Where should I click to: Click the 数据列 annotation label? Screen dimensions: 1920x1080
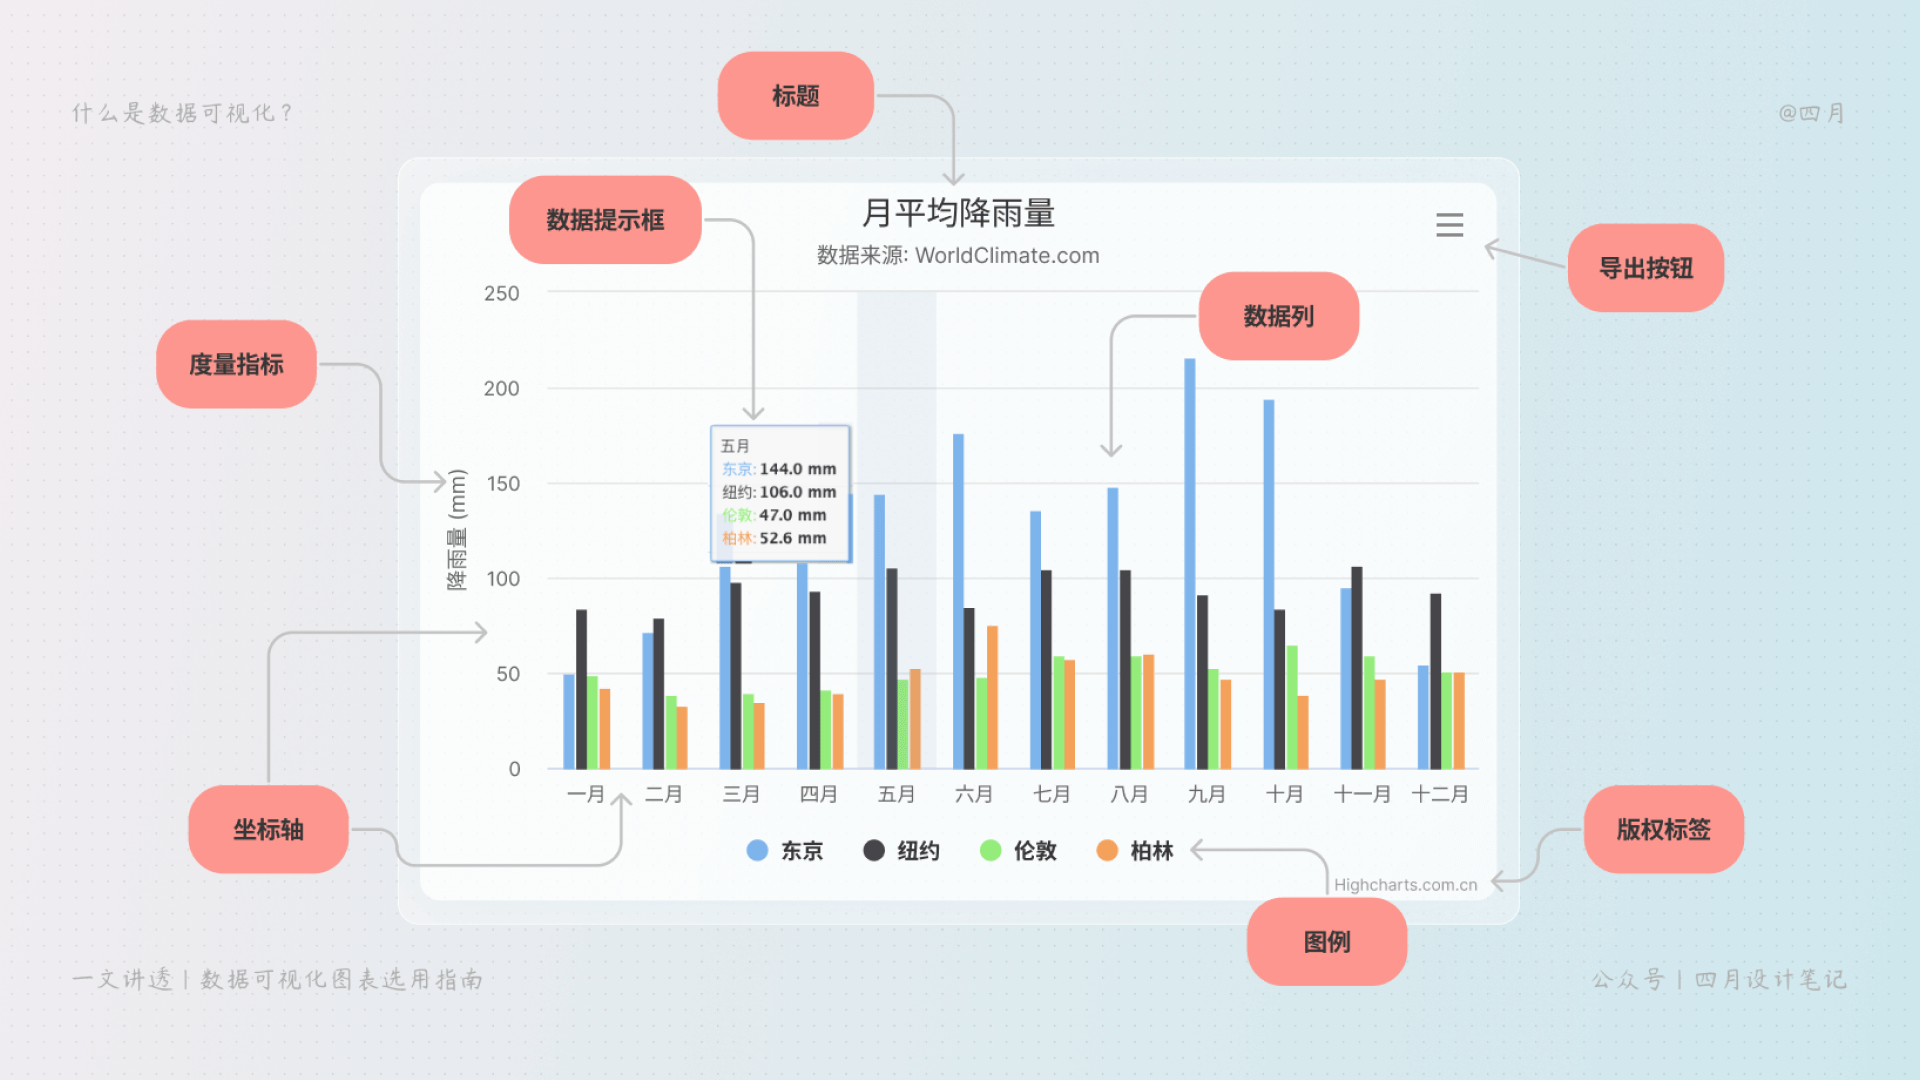(1279, 316)
